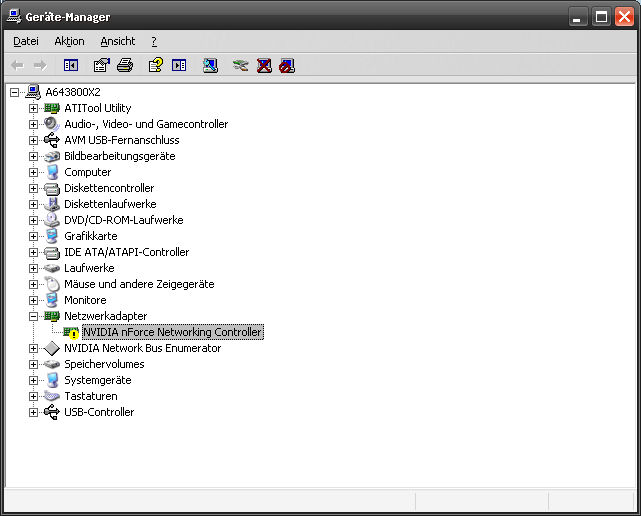Click the USB-Controller USB icon
641x516 pixels.
click(52, 412)
